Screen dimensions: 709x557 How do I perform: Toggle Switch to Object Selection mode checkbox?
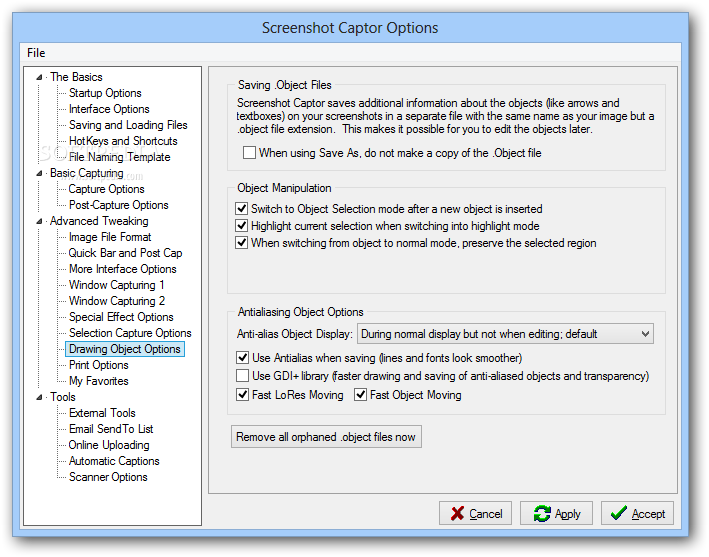point(241,208)
